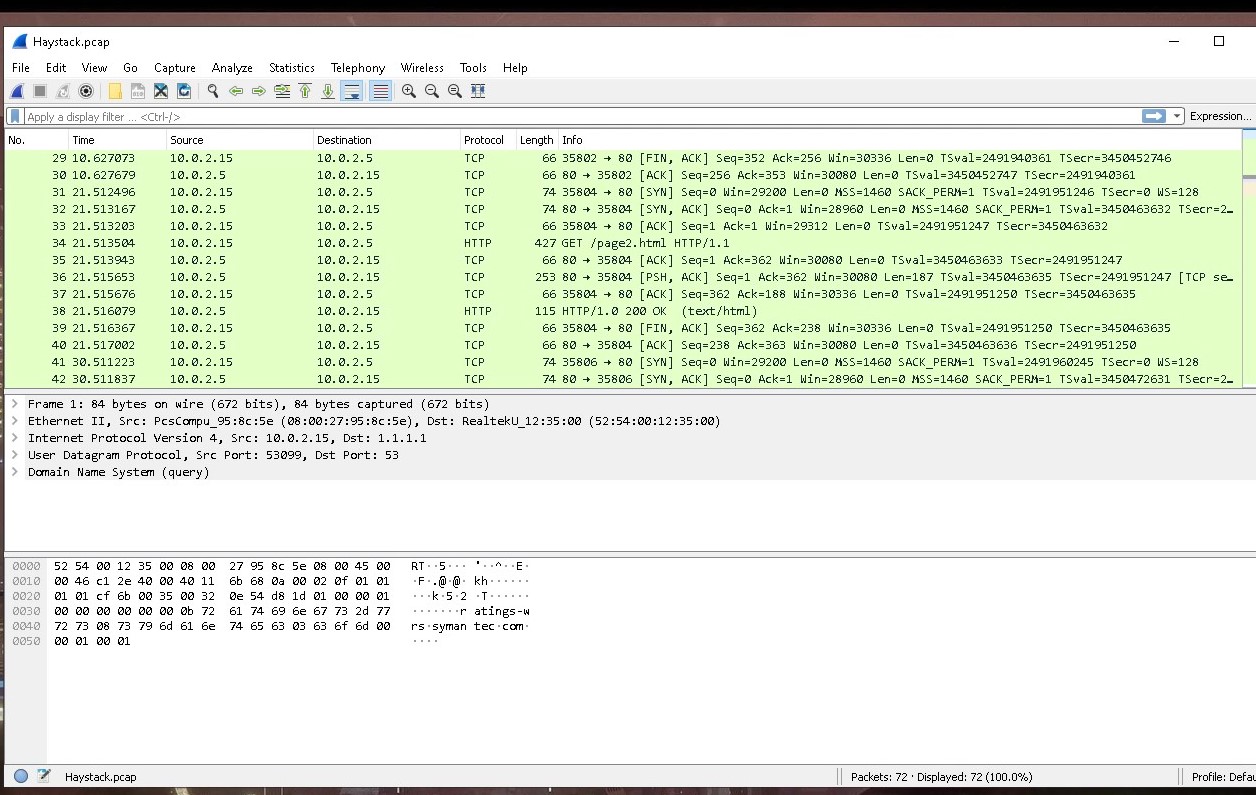The height and width of the screenshot is (795, 1256).
Task: Save the capture file icon
Action: (x=138, y=91)
